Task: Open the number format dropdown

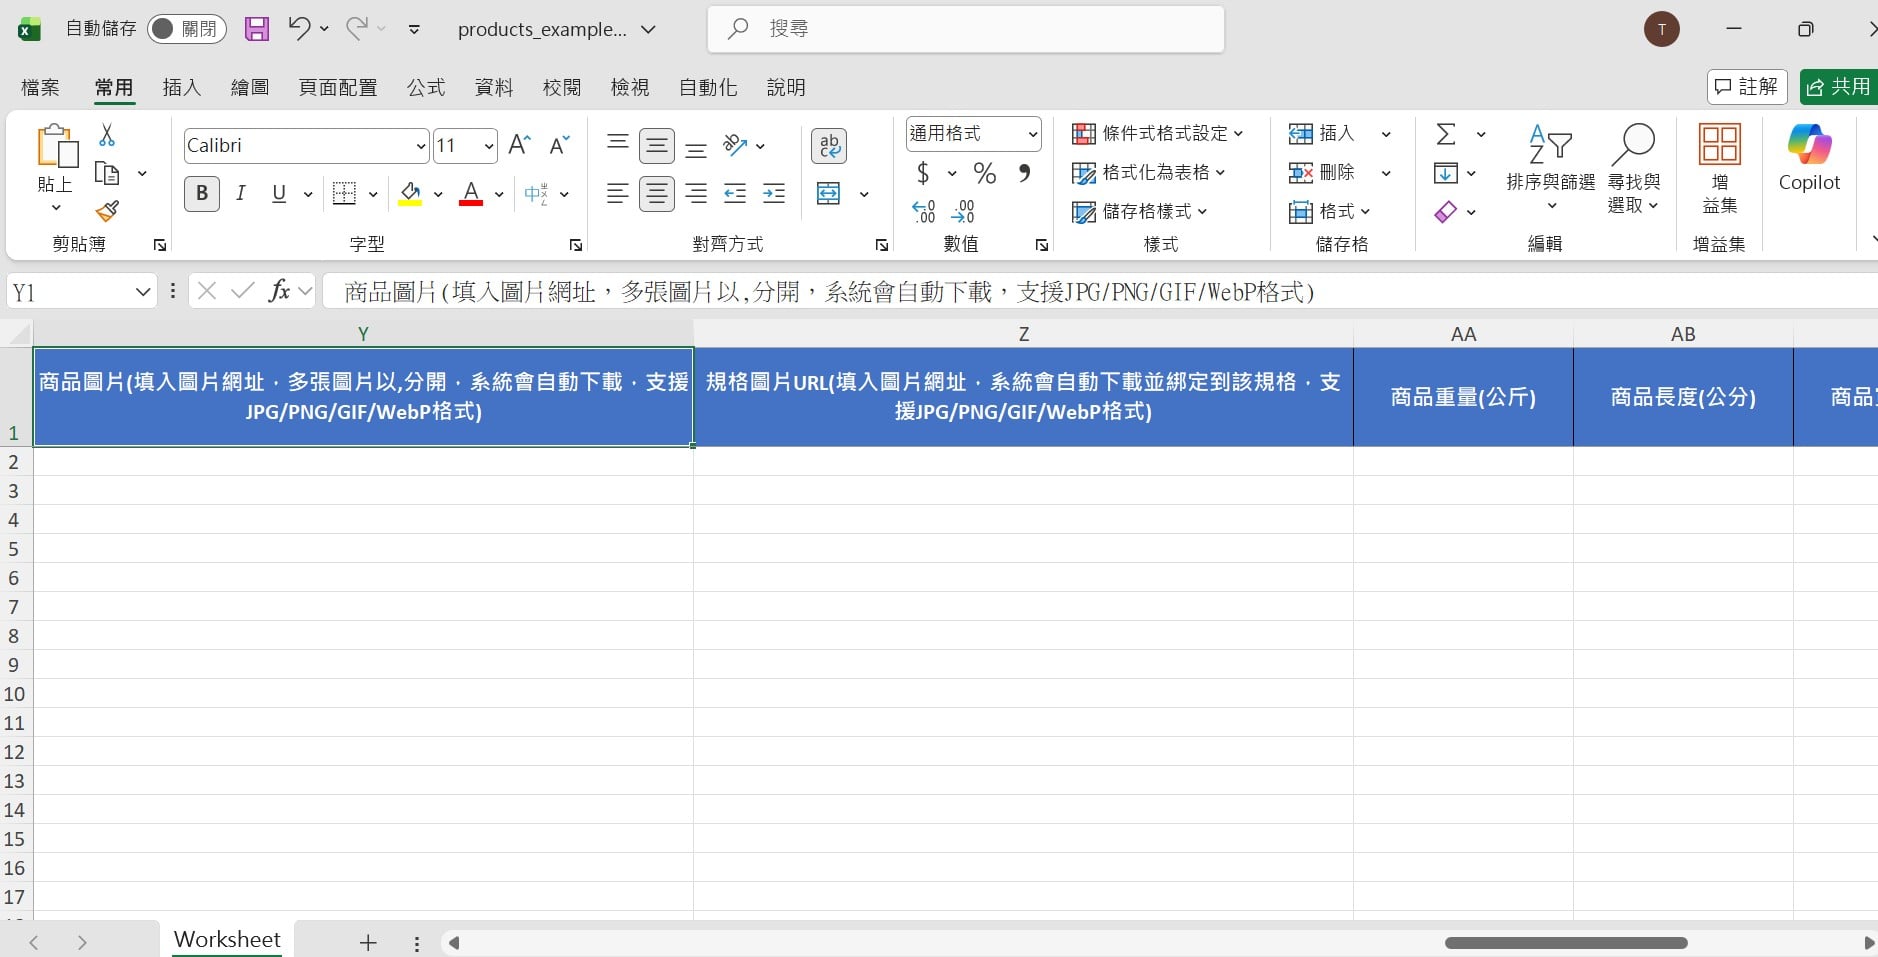Action: coord(1032,134)
